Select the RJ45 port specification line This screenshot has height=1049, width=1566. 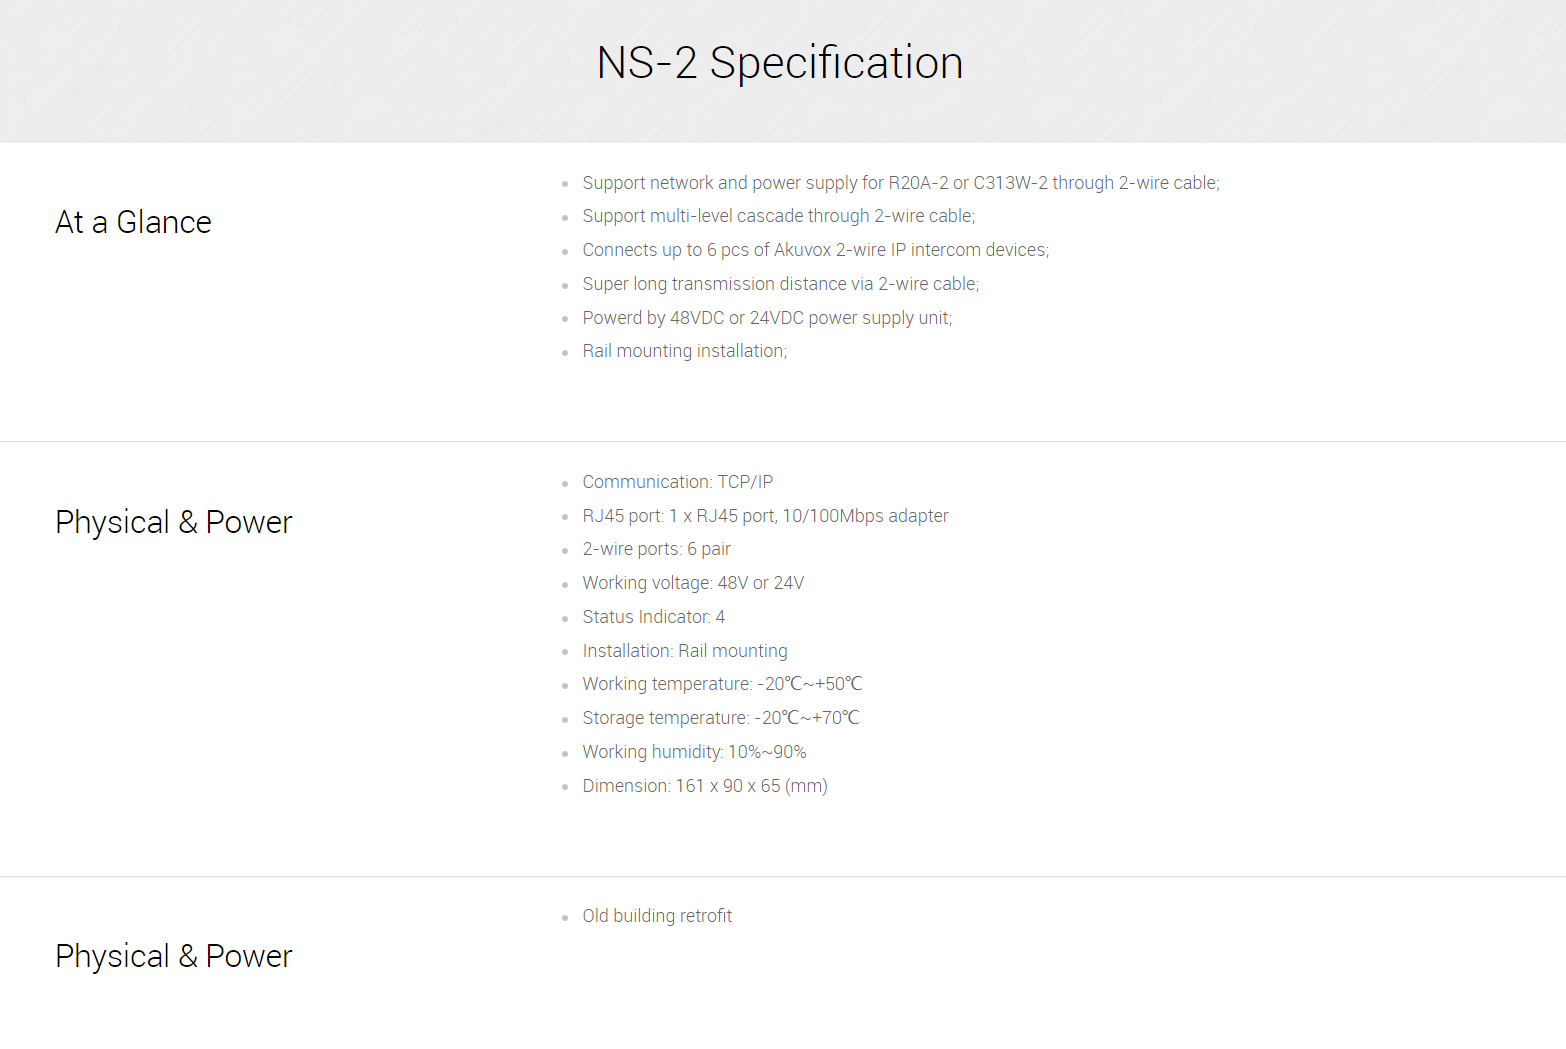pos(765,516)
